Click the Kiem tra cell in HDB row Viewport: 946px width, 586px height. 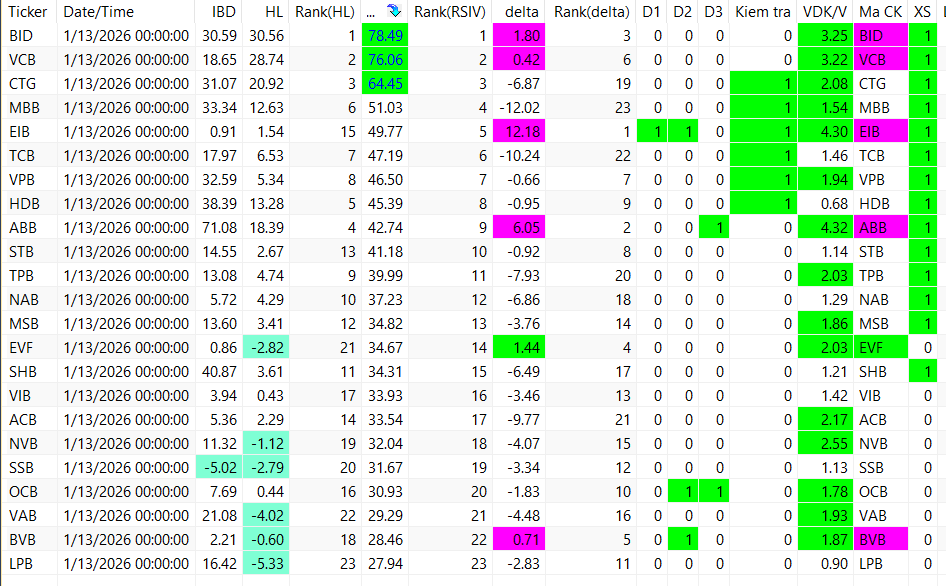pyautogui.click(x=763, y=203)
